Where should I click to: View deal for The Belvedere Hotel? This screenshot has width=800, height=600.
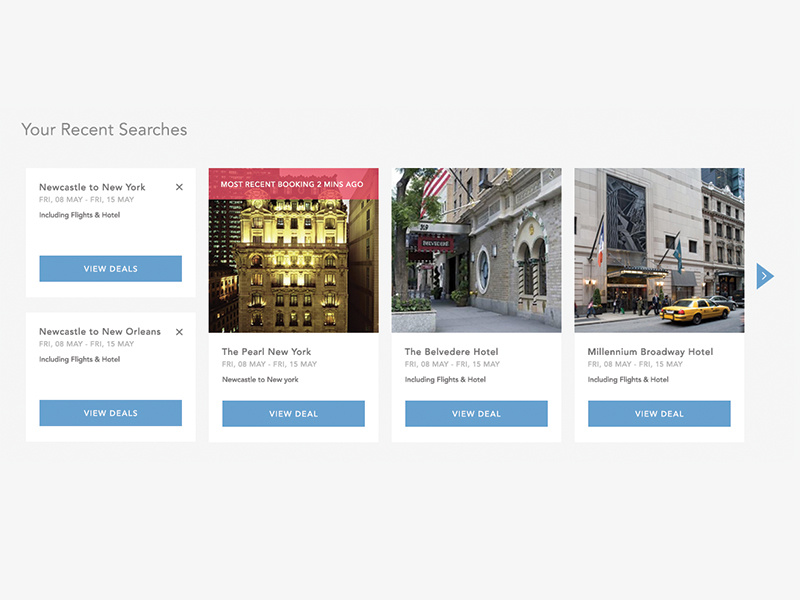(x=476, y=413)
